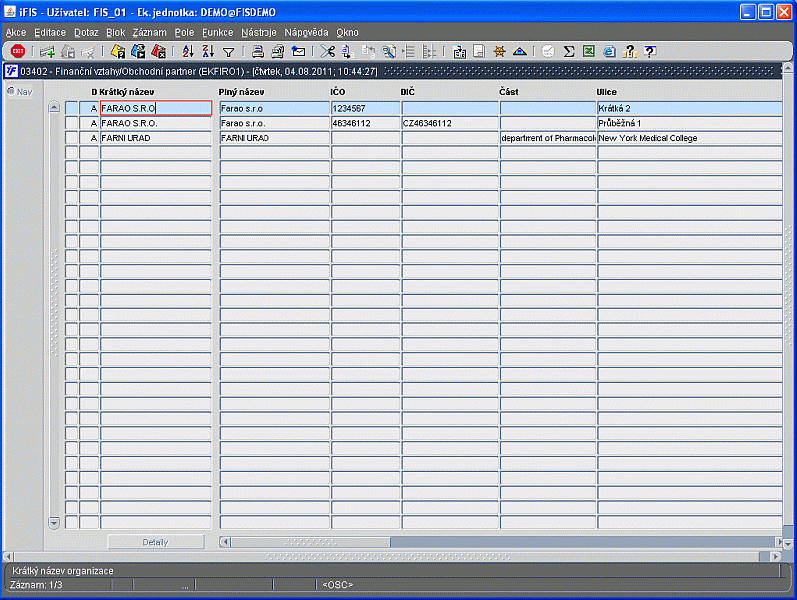Click the IČO cell 46346112
The width and height of the screenshot is (797, 600).
(x=365, y=123)
